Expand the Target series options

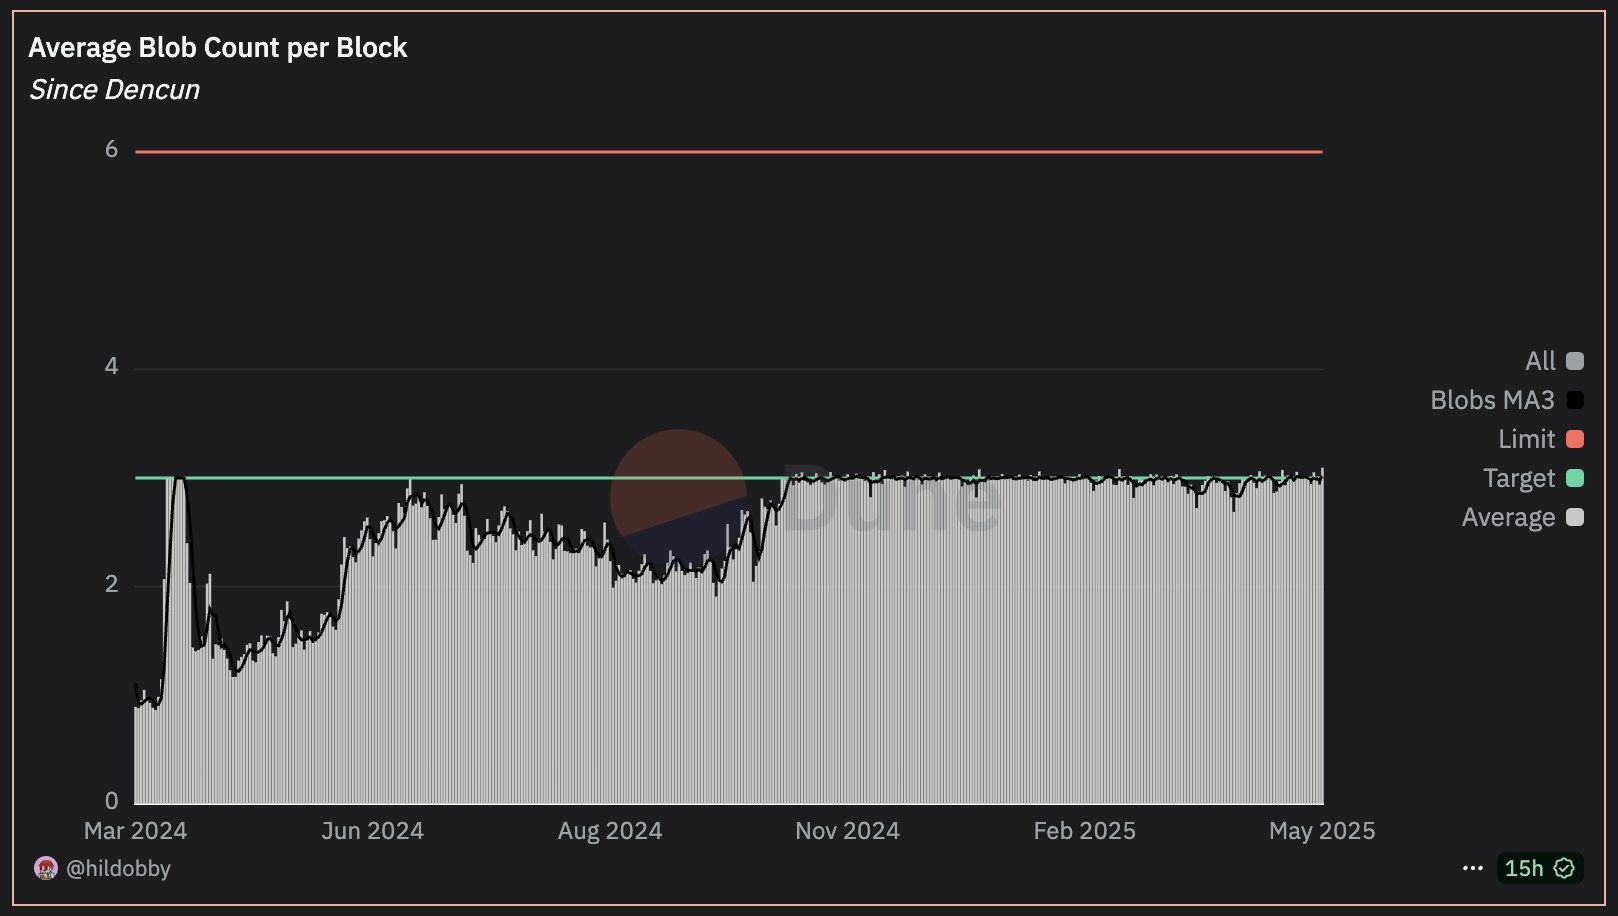[1521, 478]
